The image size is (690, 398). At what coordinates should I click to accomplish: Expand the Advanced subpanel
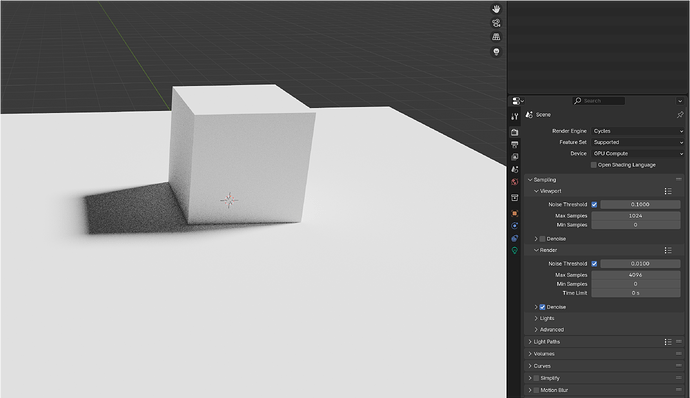point(536,329)
